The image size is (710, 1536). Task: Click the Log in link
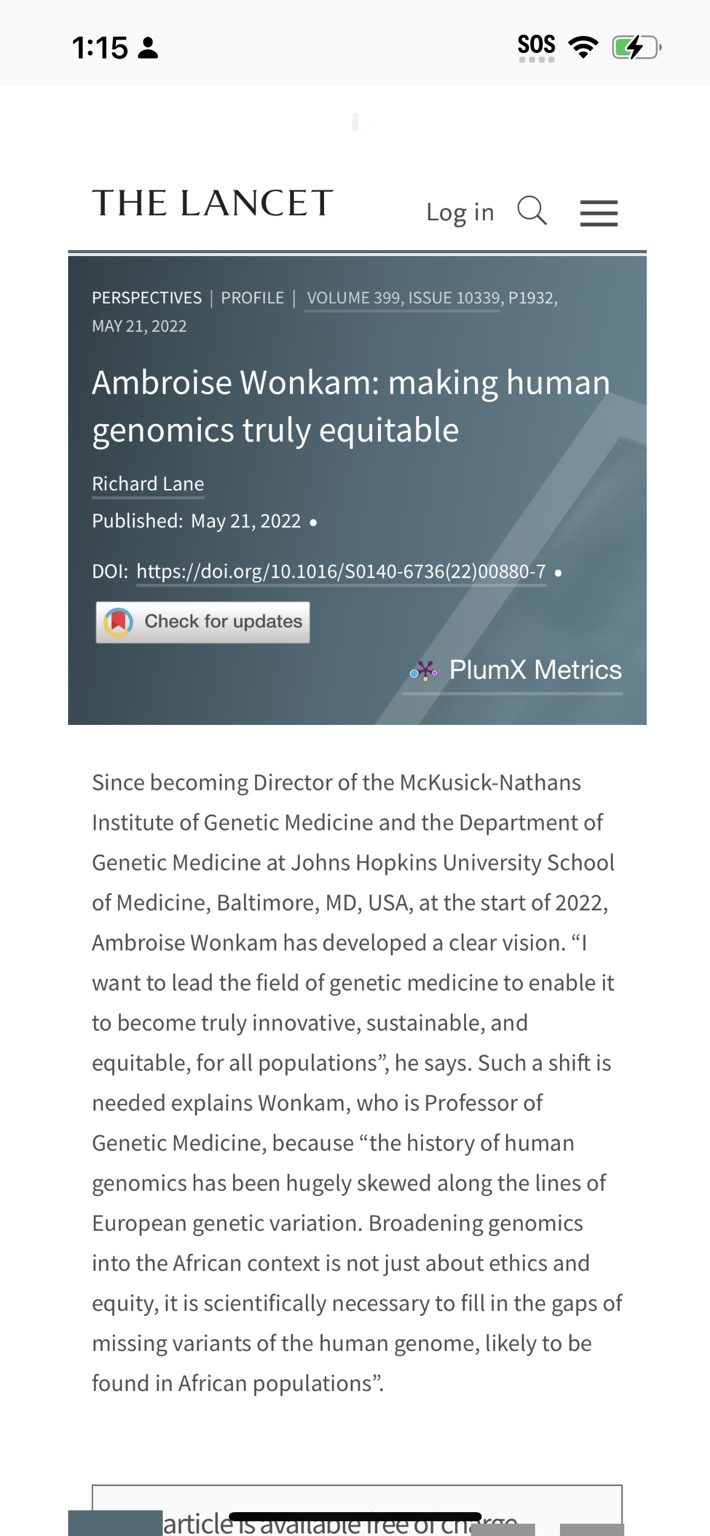tap(460, 212)
